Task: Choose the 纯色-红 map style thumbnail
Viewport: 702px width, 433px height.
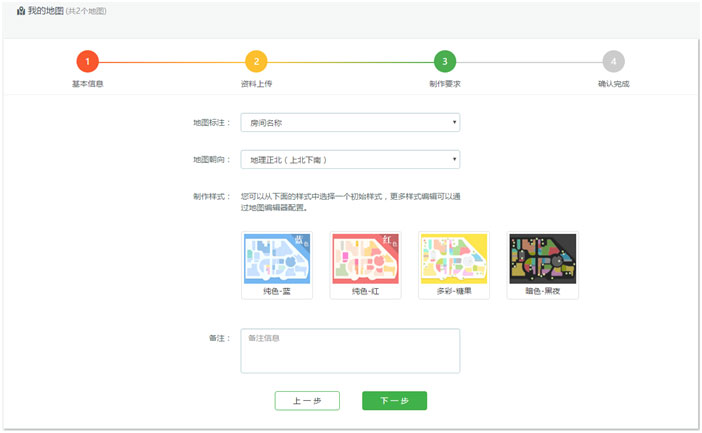Action: pos(365,265)
